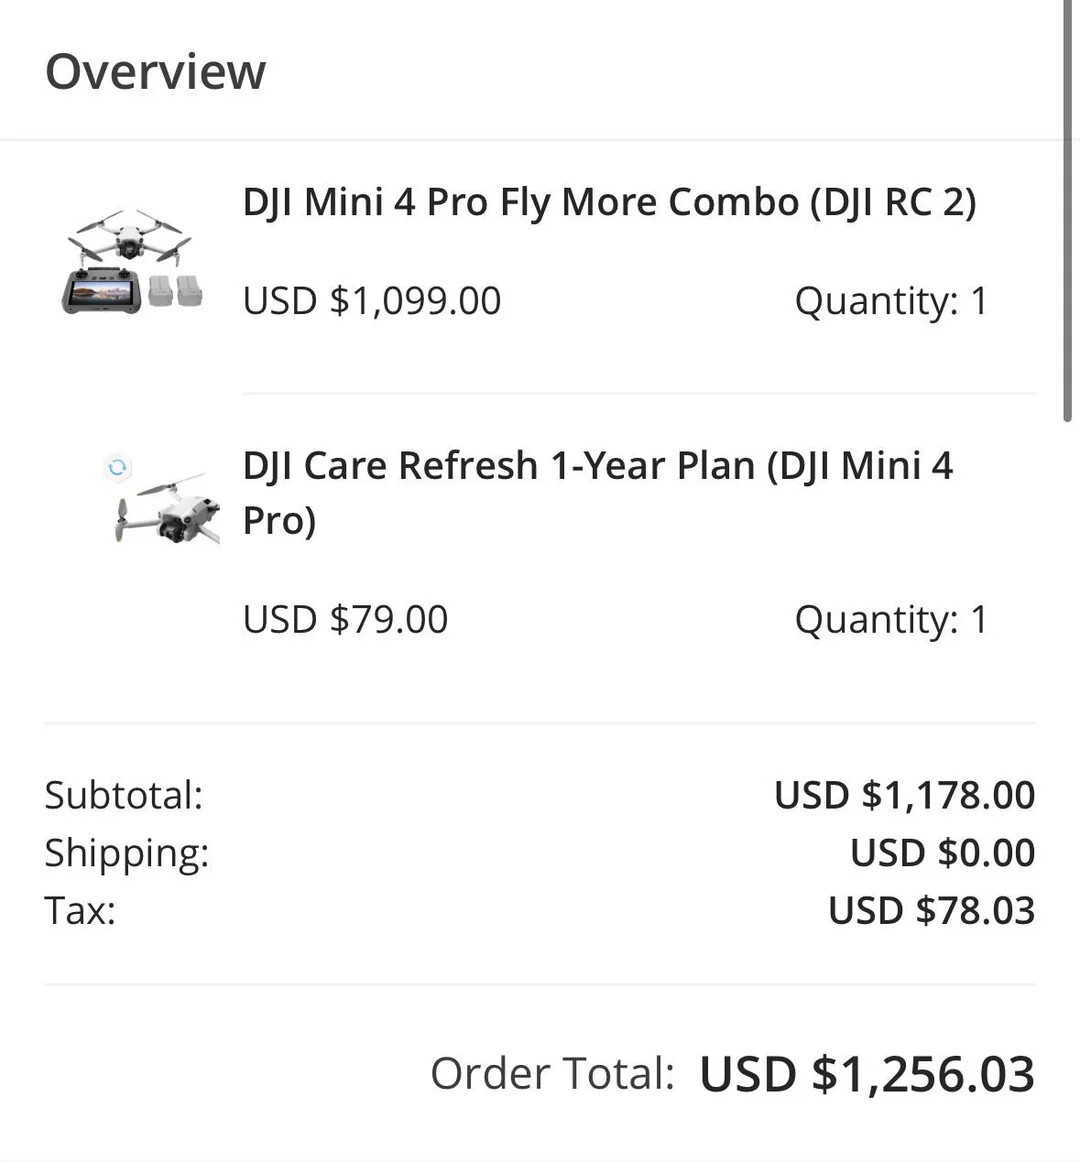Click the remote controller in the combo image
This screenshot has height=1162, width=1080.
[x=102, y=292]
